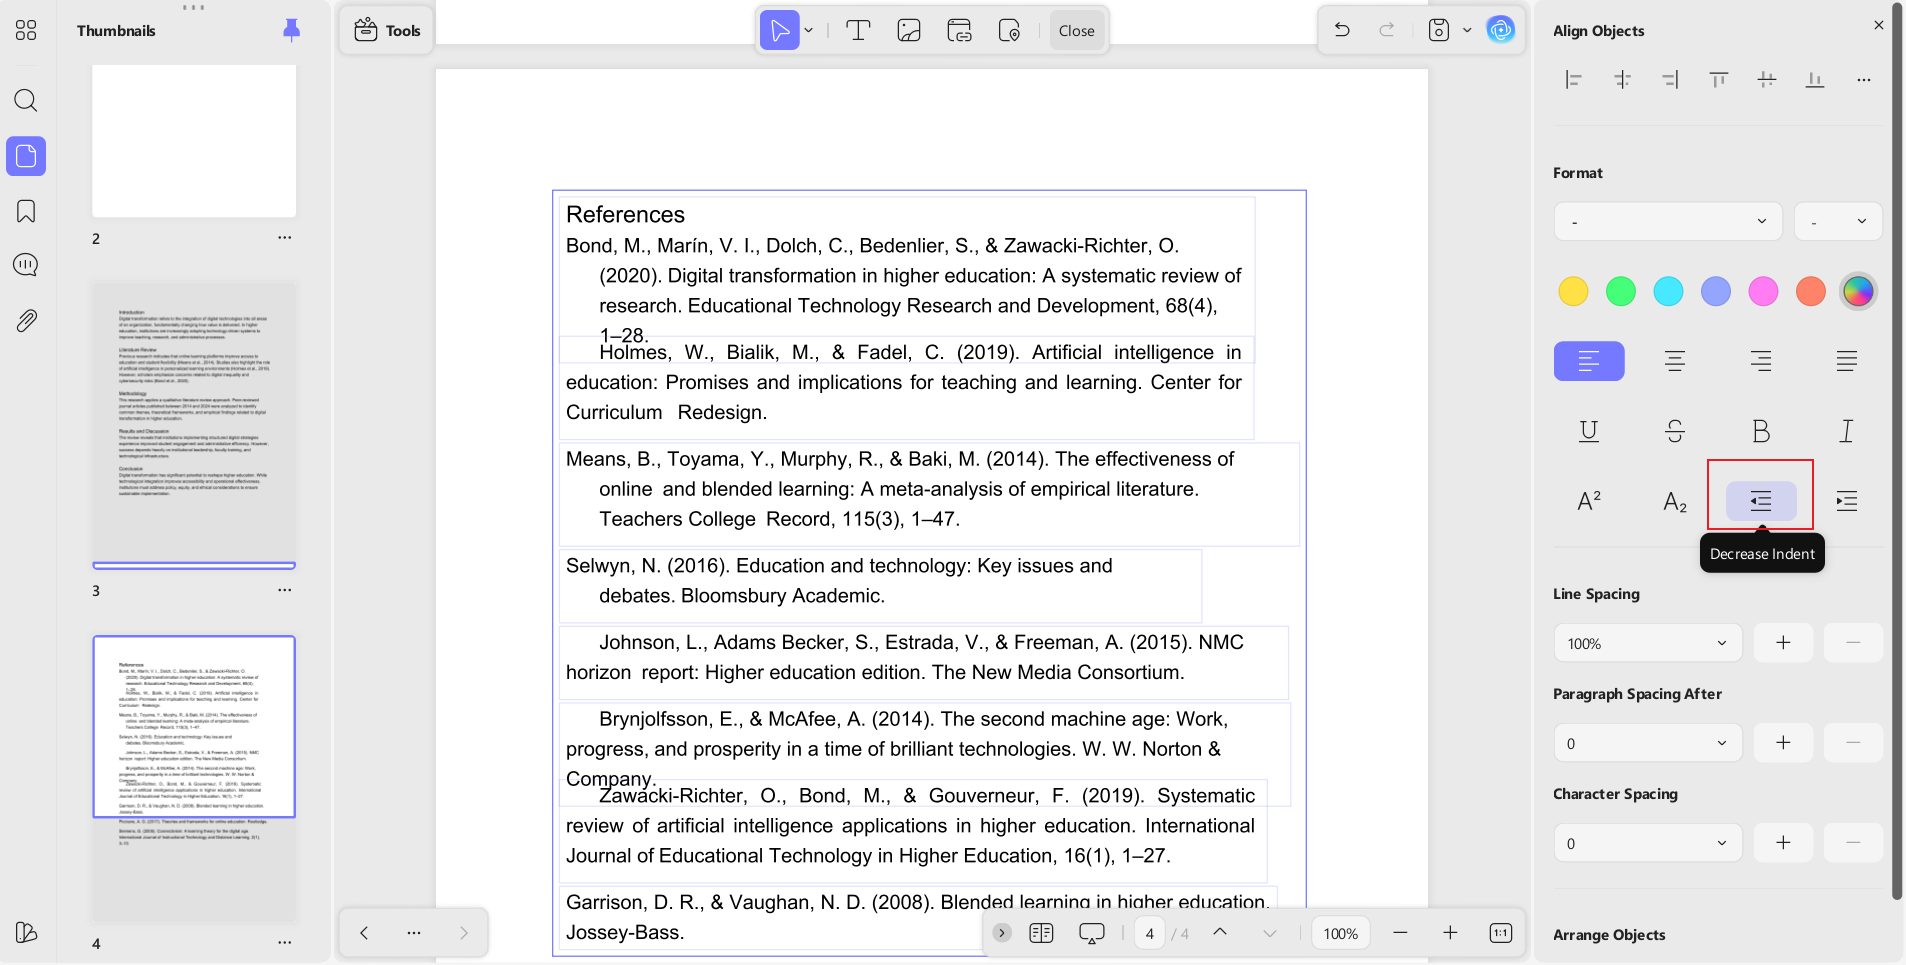
Task: Pick the green text color
Action: click(1621, 291)
